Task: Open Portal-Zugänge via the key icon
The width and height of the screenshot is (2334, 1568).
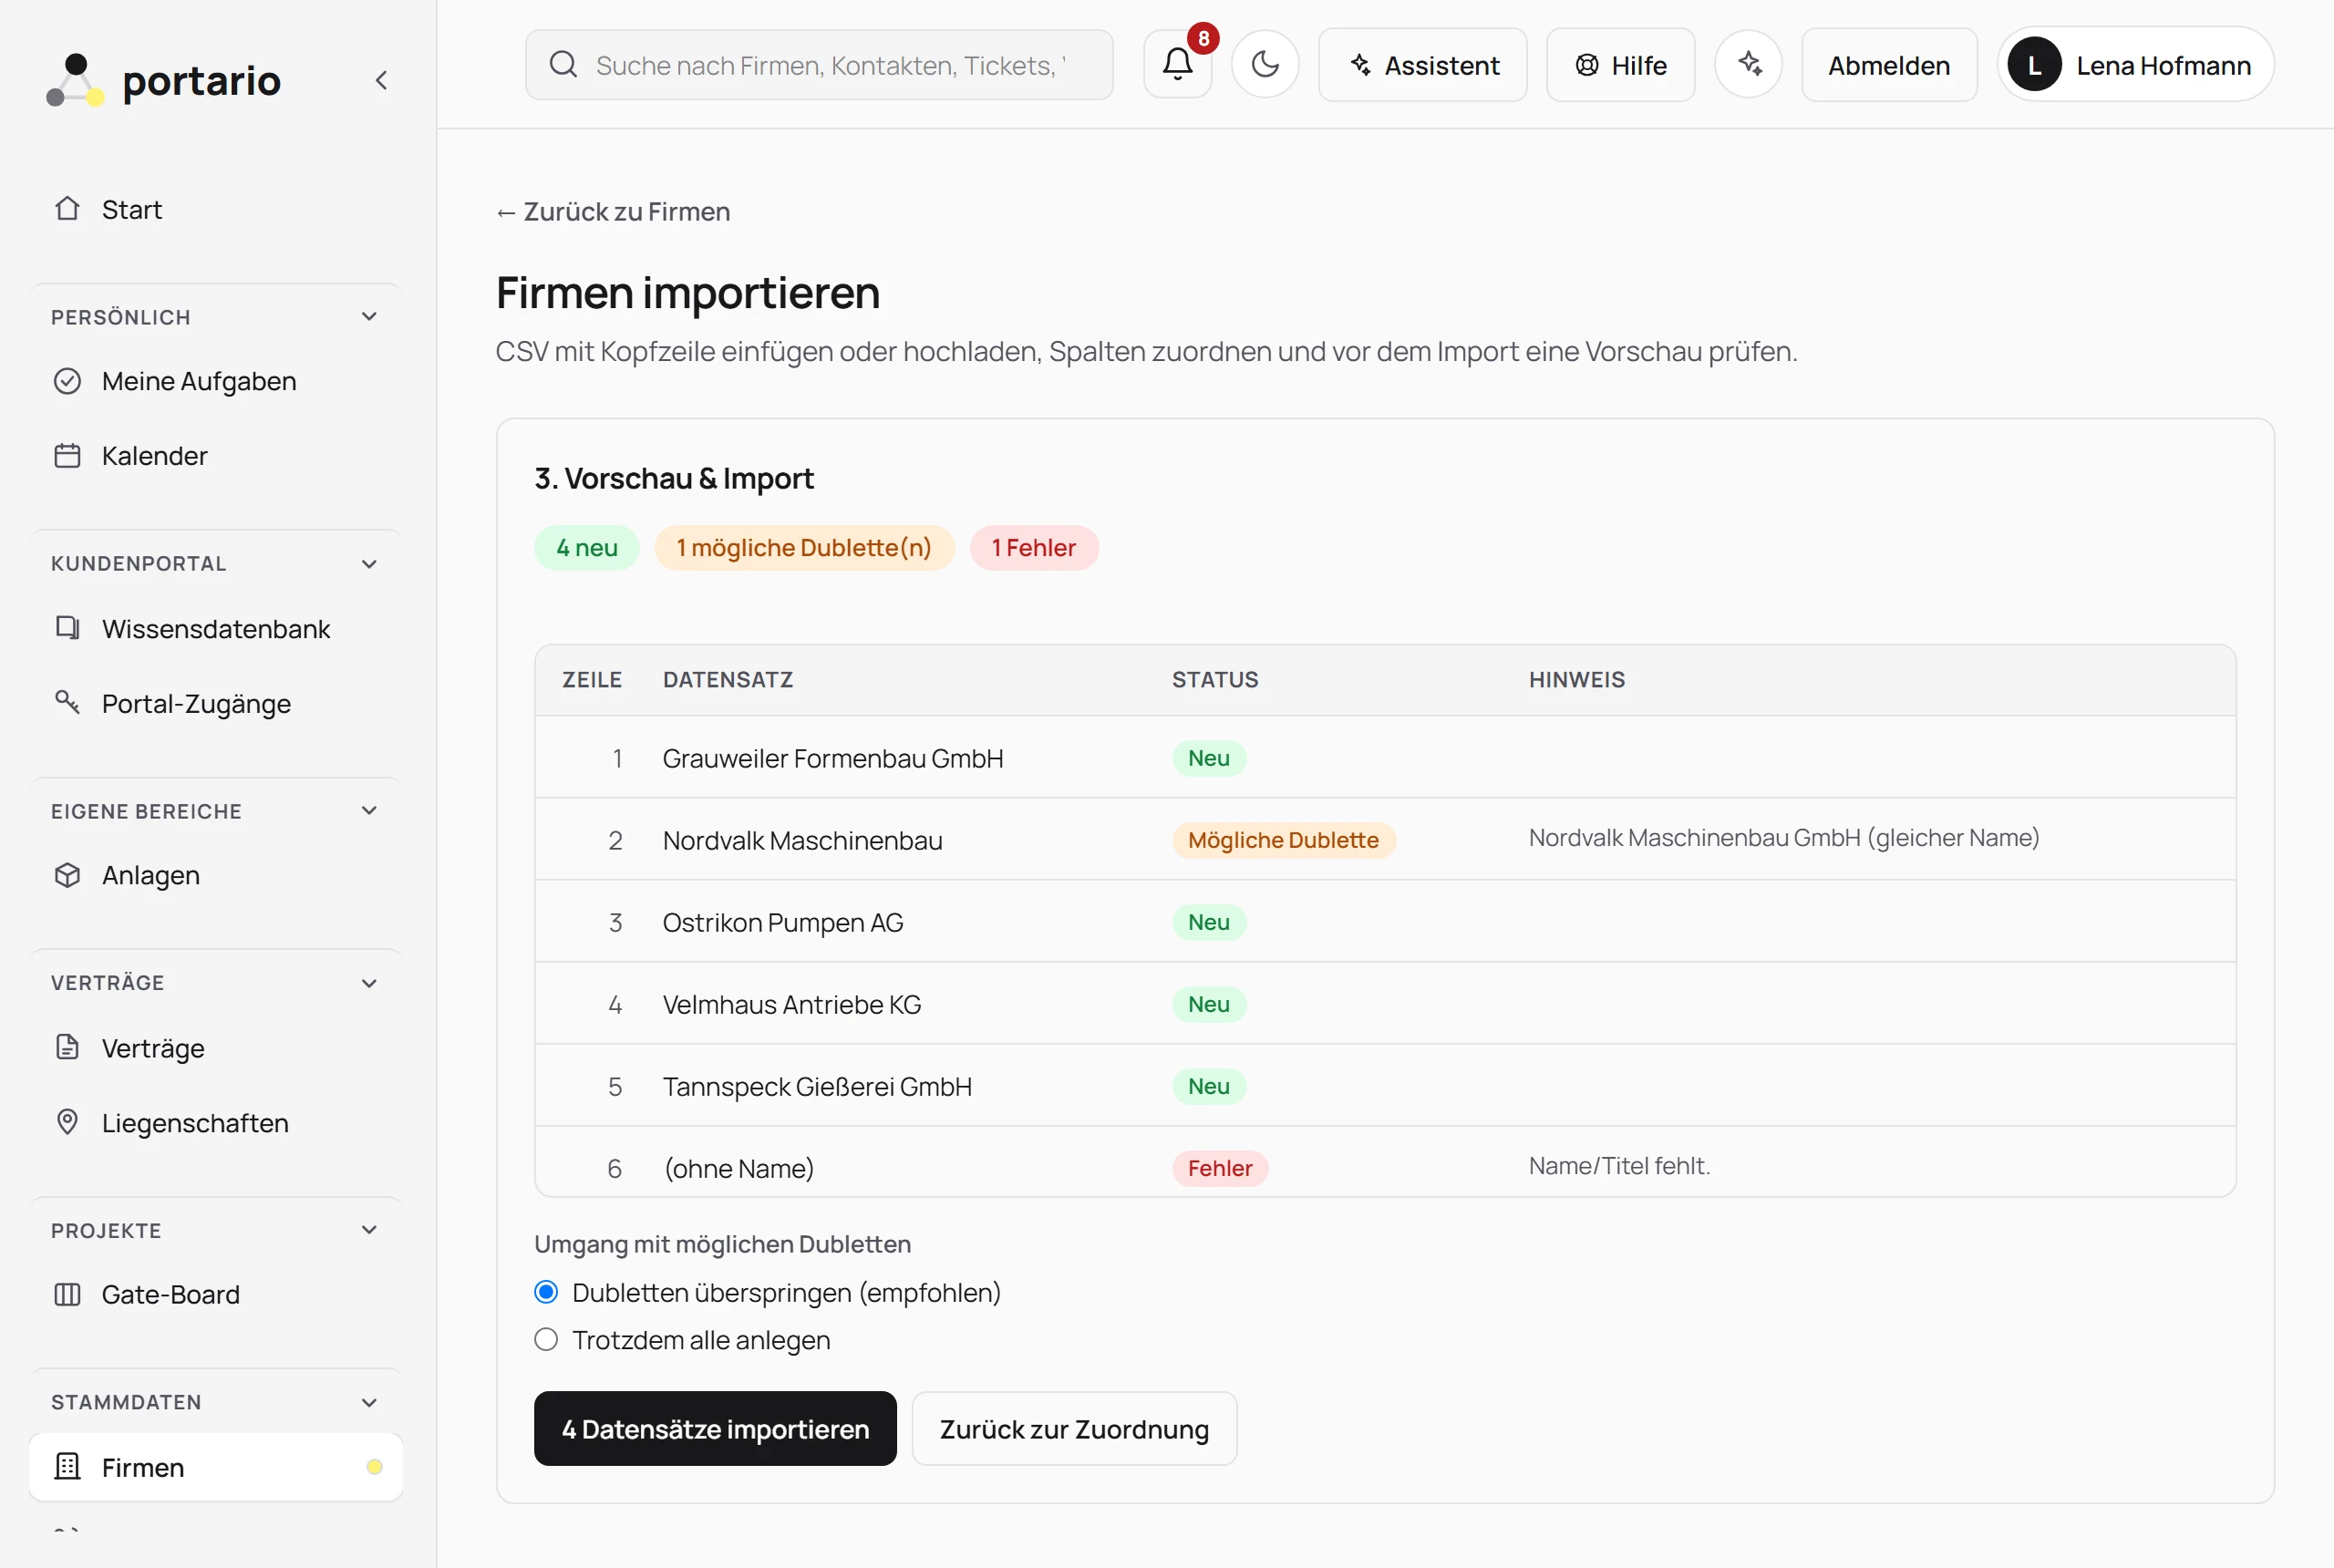Action: click(67, 703)
